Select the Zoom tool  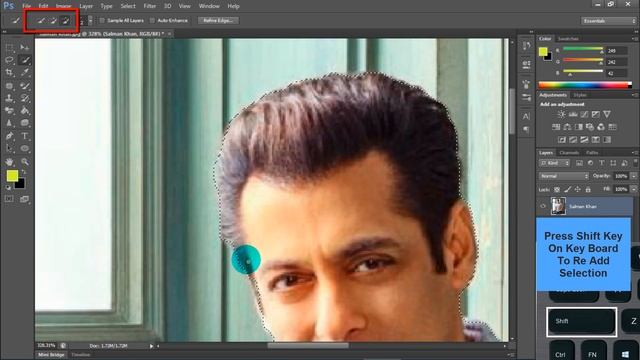point(24,162)
